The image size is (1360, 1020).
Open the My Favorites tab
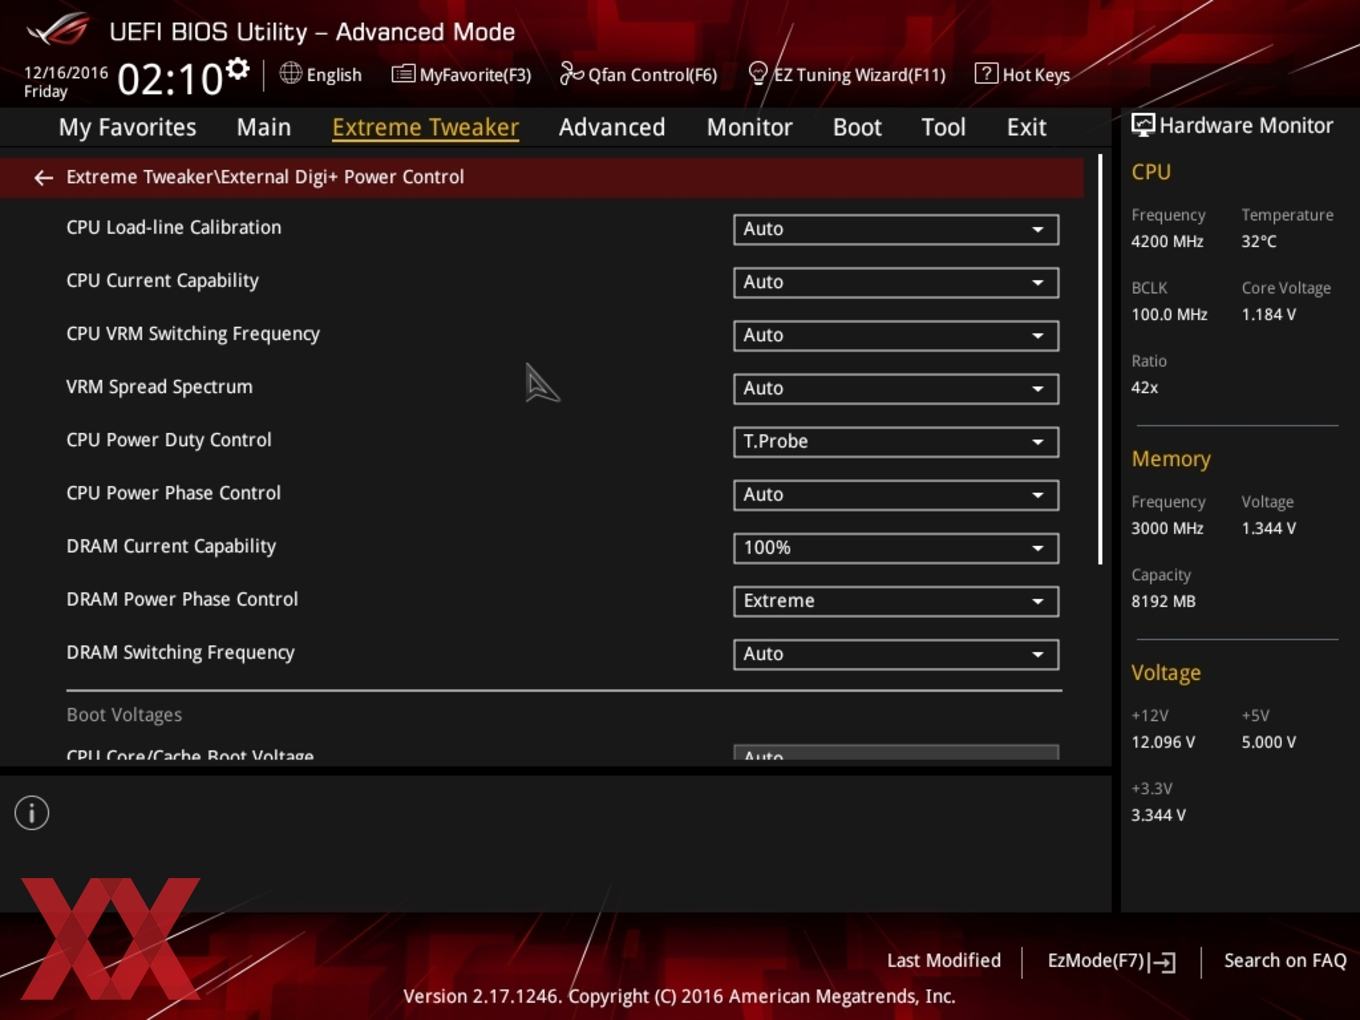point(127,127)
